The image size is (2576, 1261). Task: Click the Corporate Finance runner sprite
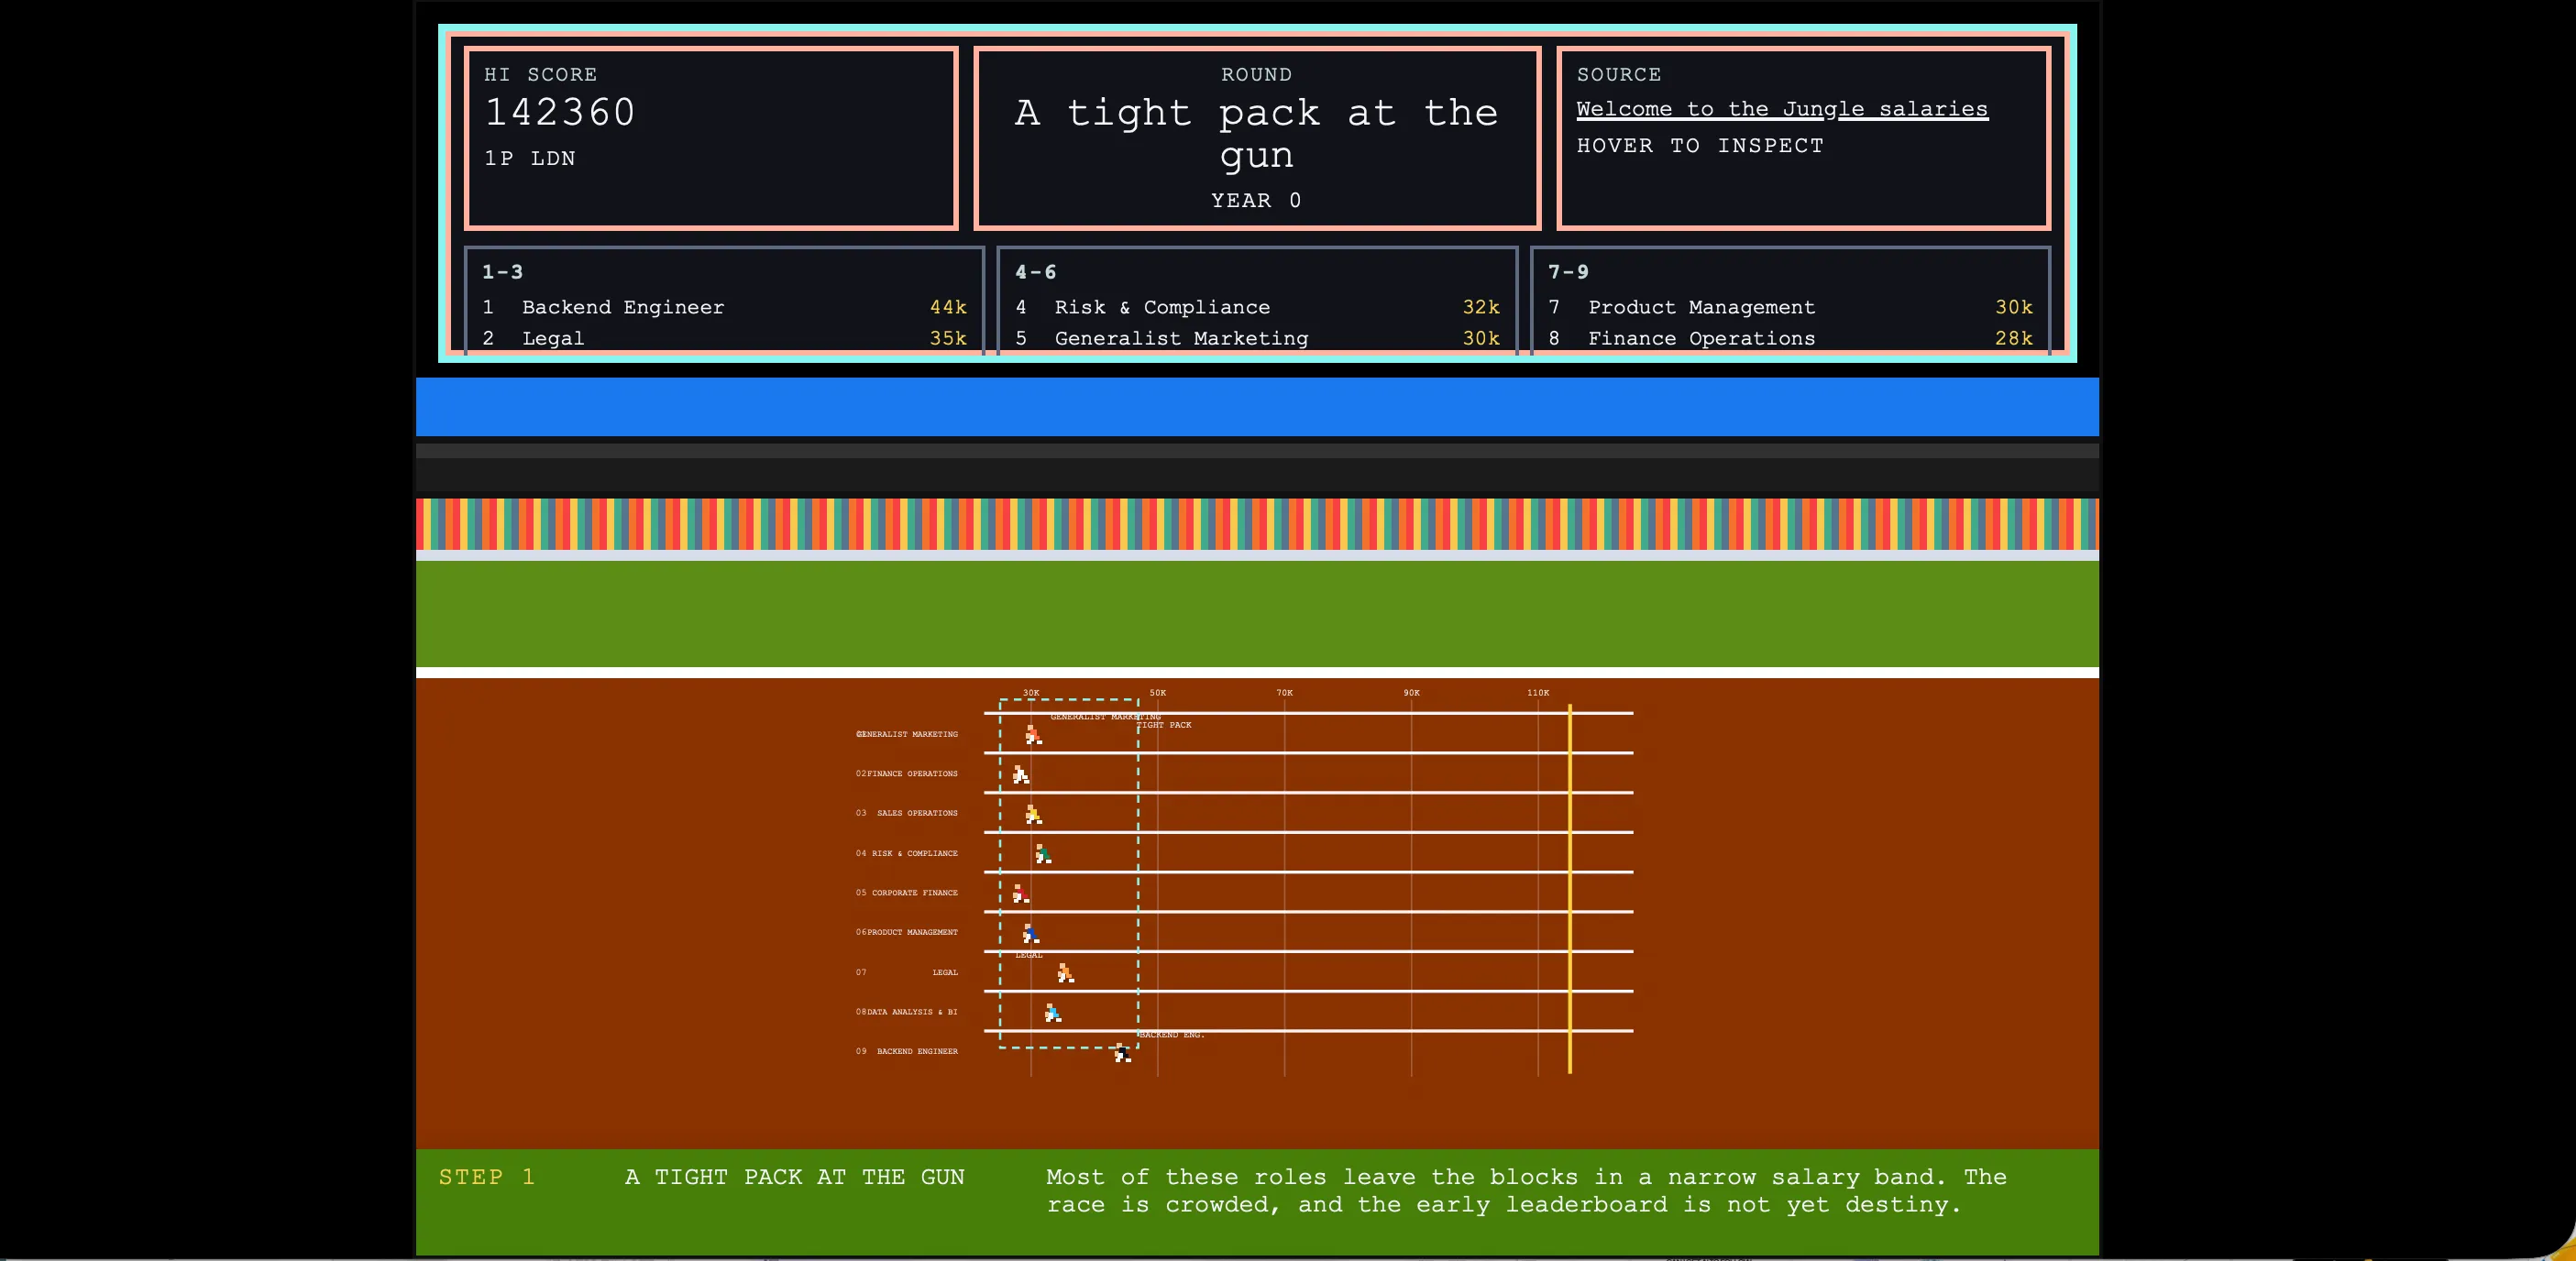1020,894
